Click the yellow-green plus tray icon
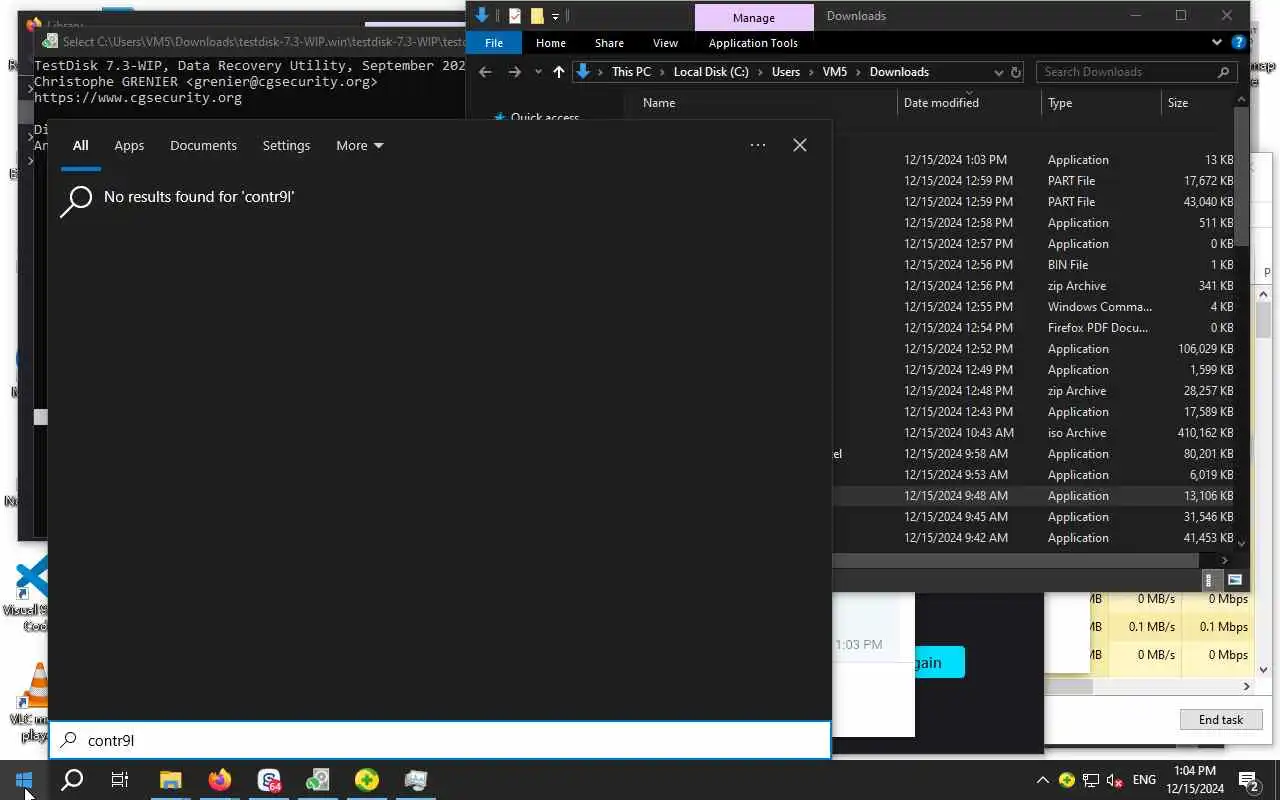This screenshot has width=1280, height=800. point(1067,780)
